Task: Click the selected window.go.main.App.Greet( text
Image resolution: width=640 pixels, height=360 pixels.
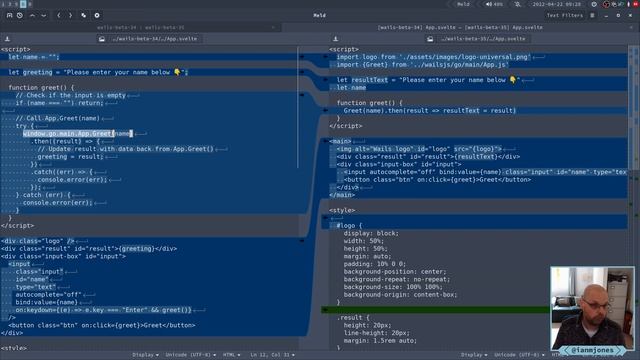Action: point(69,133)
